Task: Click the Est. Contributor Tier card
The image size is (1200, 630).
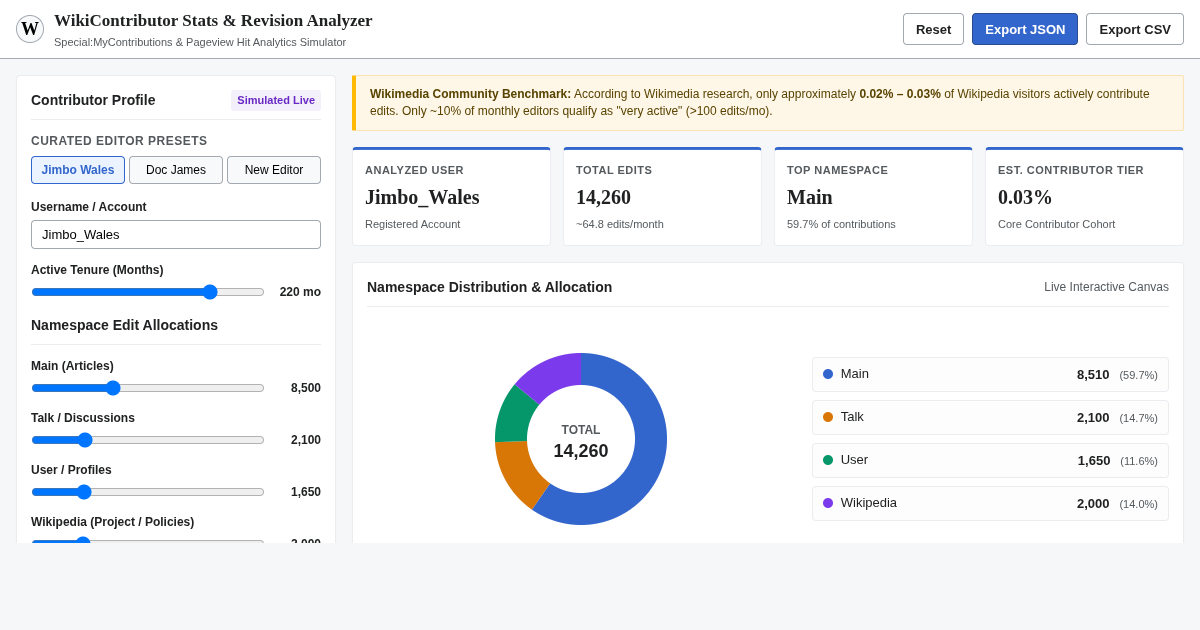Action: (x=1084, y=197)
